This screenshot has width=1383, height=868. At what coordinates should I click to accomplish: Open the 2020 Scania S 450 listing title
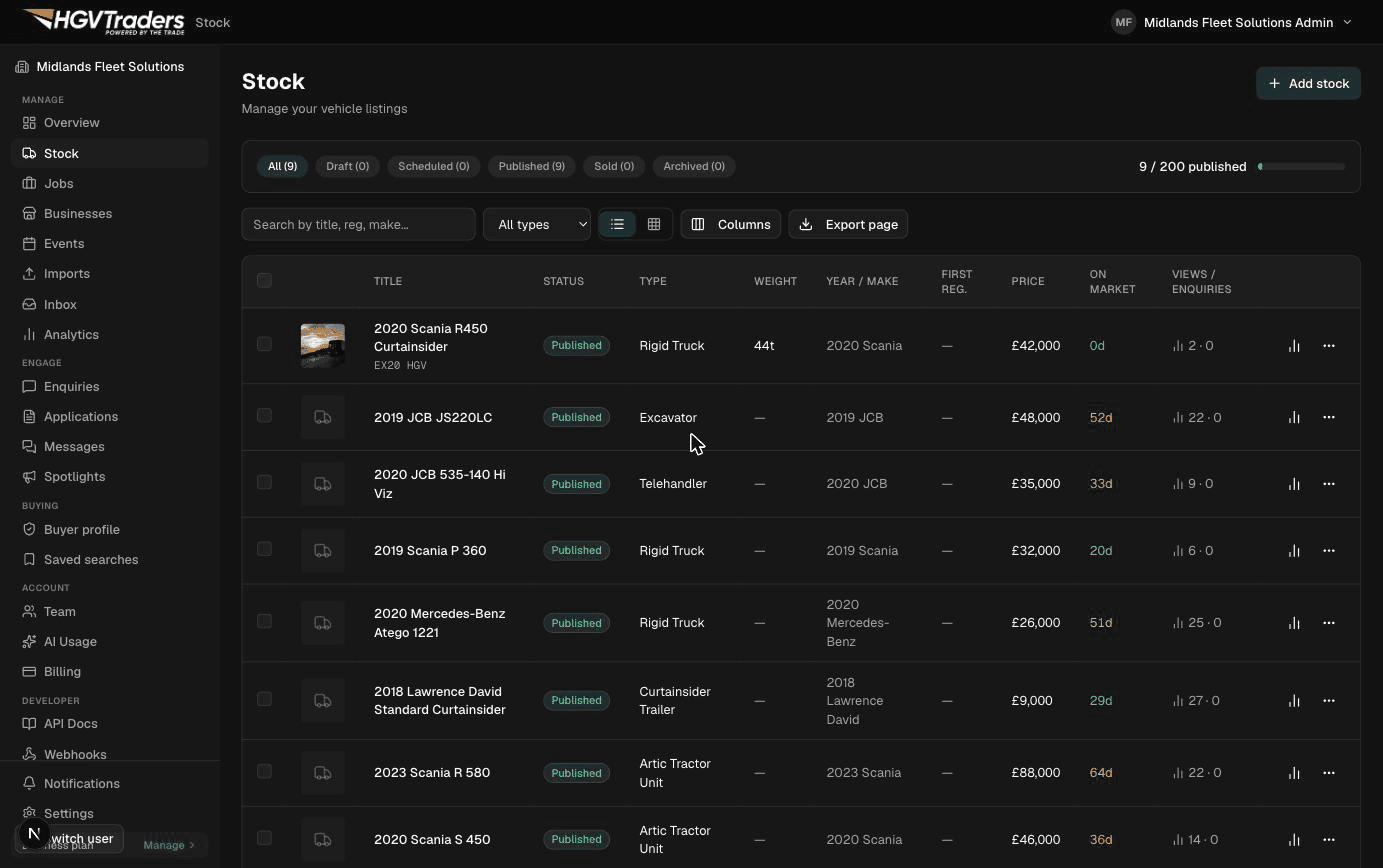point(432,839)
